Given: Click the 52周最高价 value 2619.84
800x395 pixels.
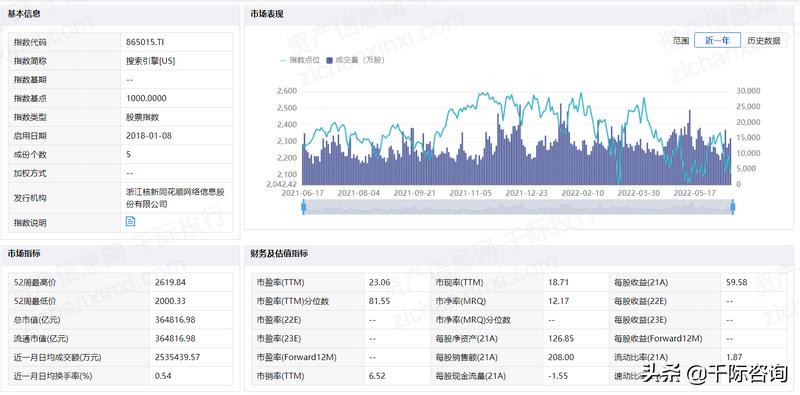Looking at the screenshot, I should [170, 282].
